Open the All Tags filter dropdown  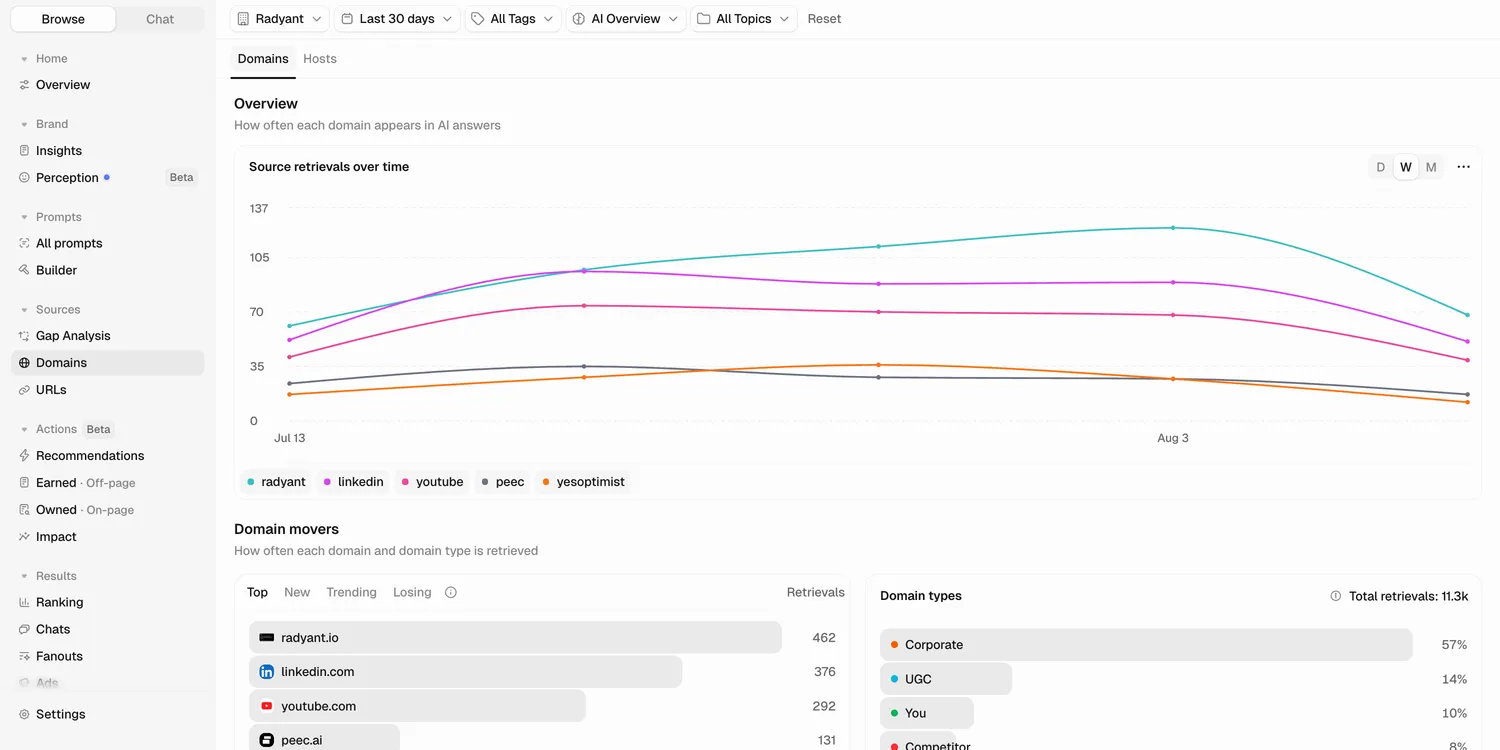click(513, 19)
